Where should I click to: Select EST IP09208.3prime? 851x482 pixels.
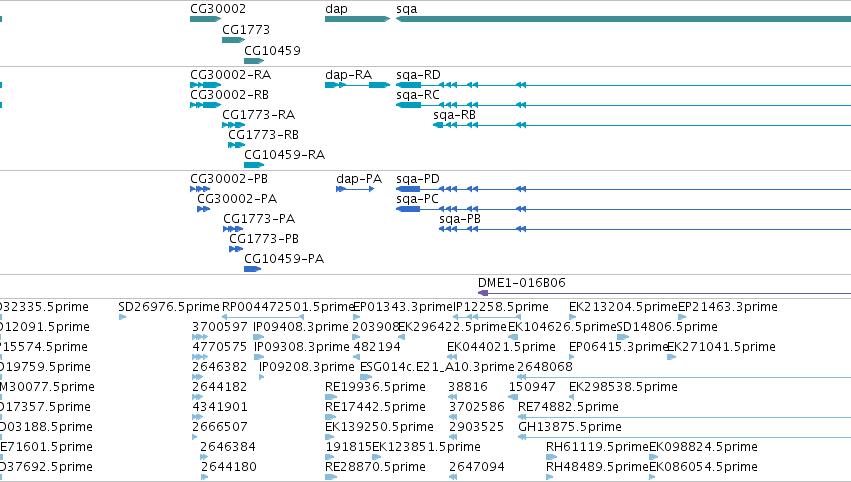pyautogui.click(x=307, y=367)
